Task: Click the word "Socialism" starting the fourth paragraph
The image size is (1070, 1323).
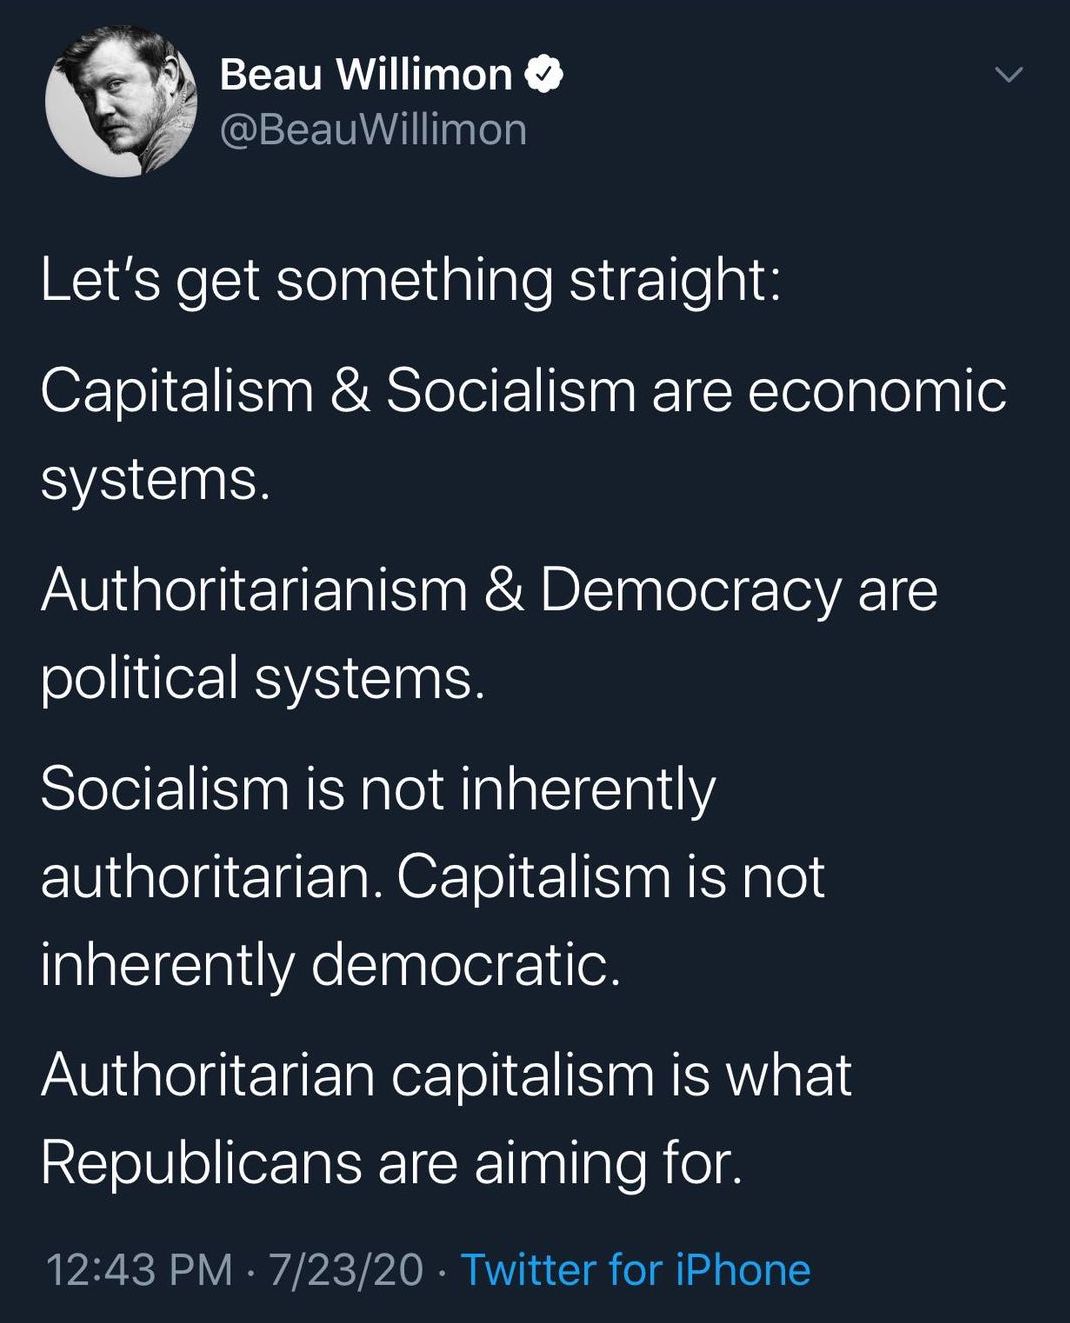Action: [165, 789]
